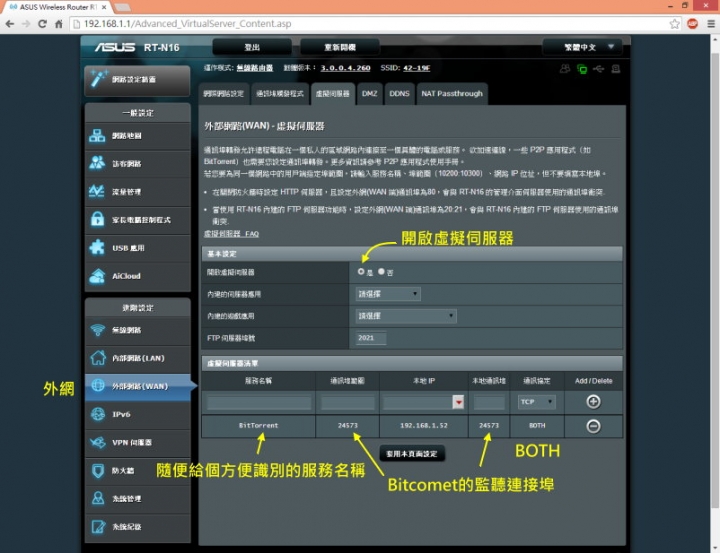Open the LAN house icon
Image resolution: width=720 pixels, height=553 pixels.
[x=97, y=358]
